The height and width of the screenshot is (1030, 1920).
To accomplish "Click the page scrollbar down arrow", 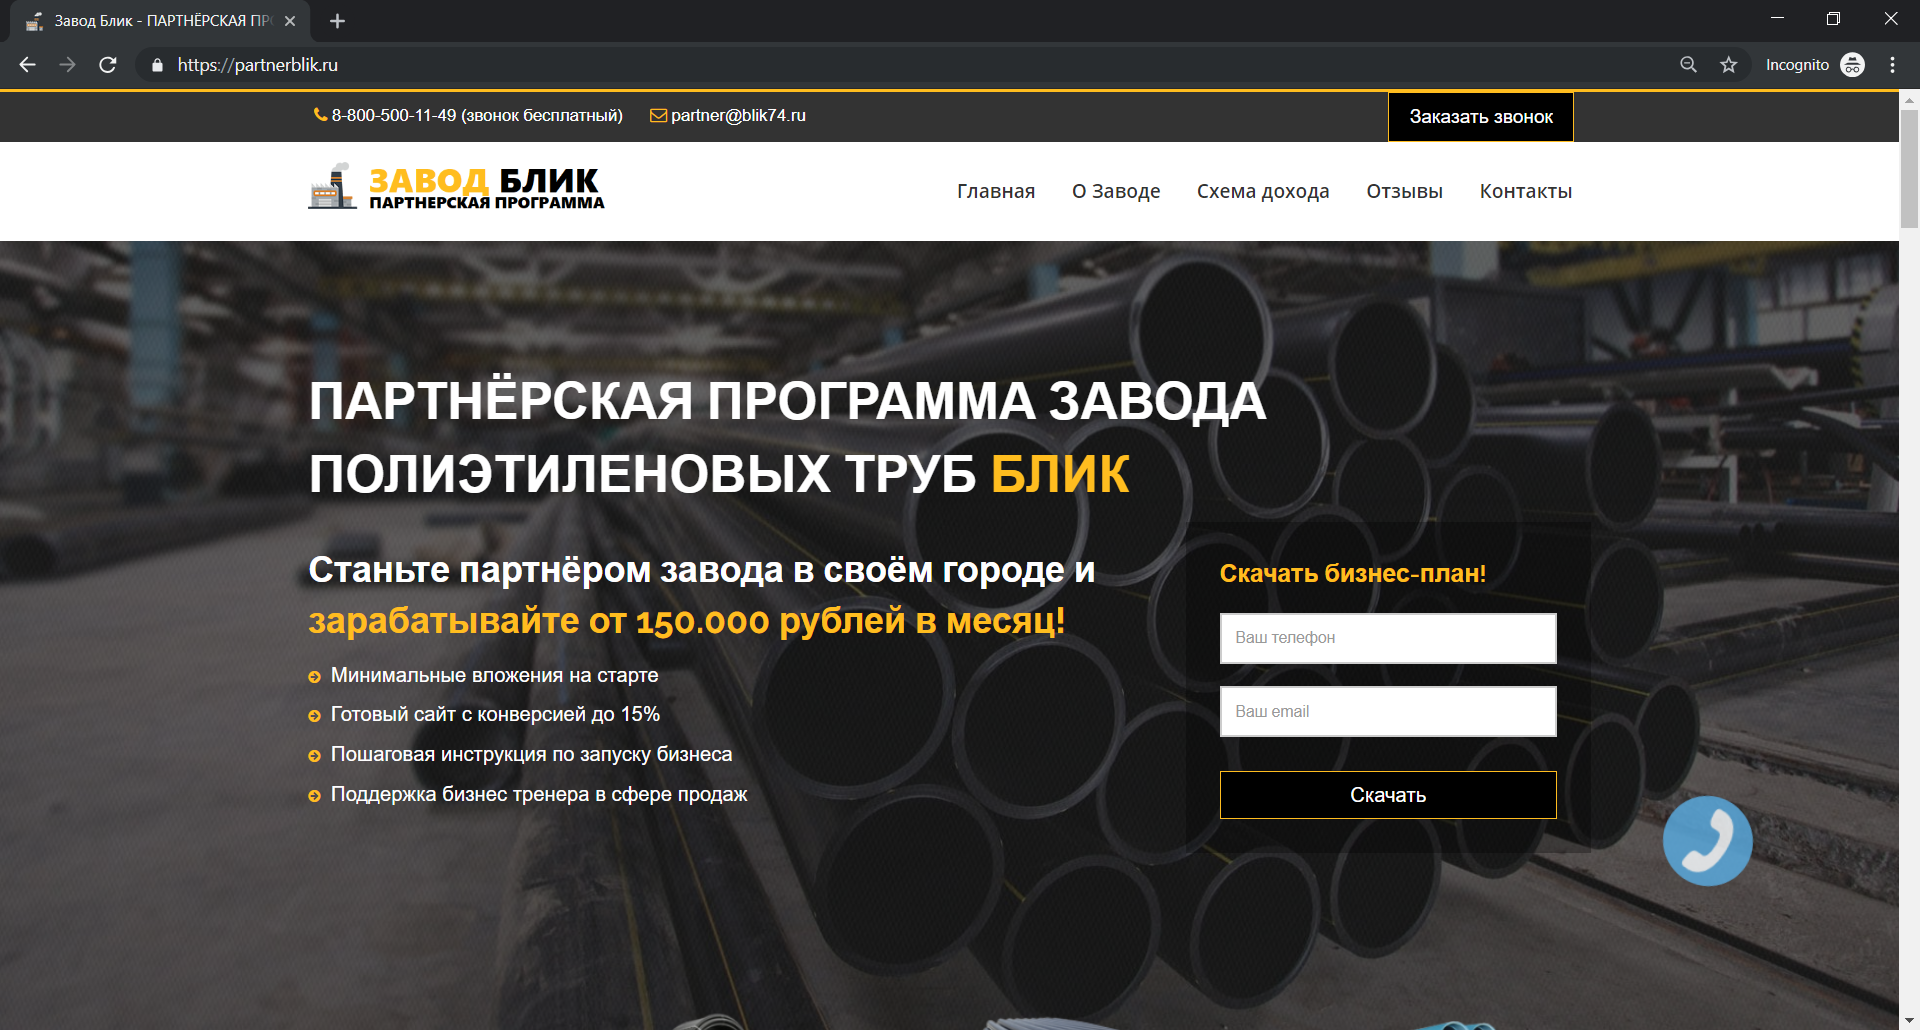I will point(1909,1020).
